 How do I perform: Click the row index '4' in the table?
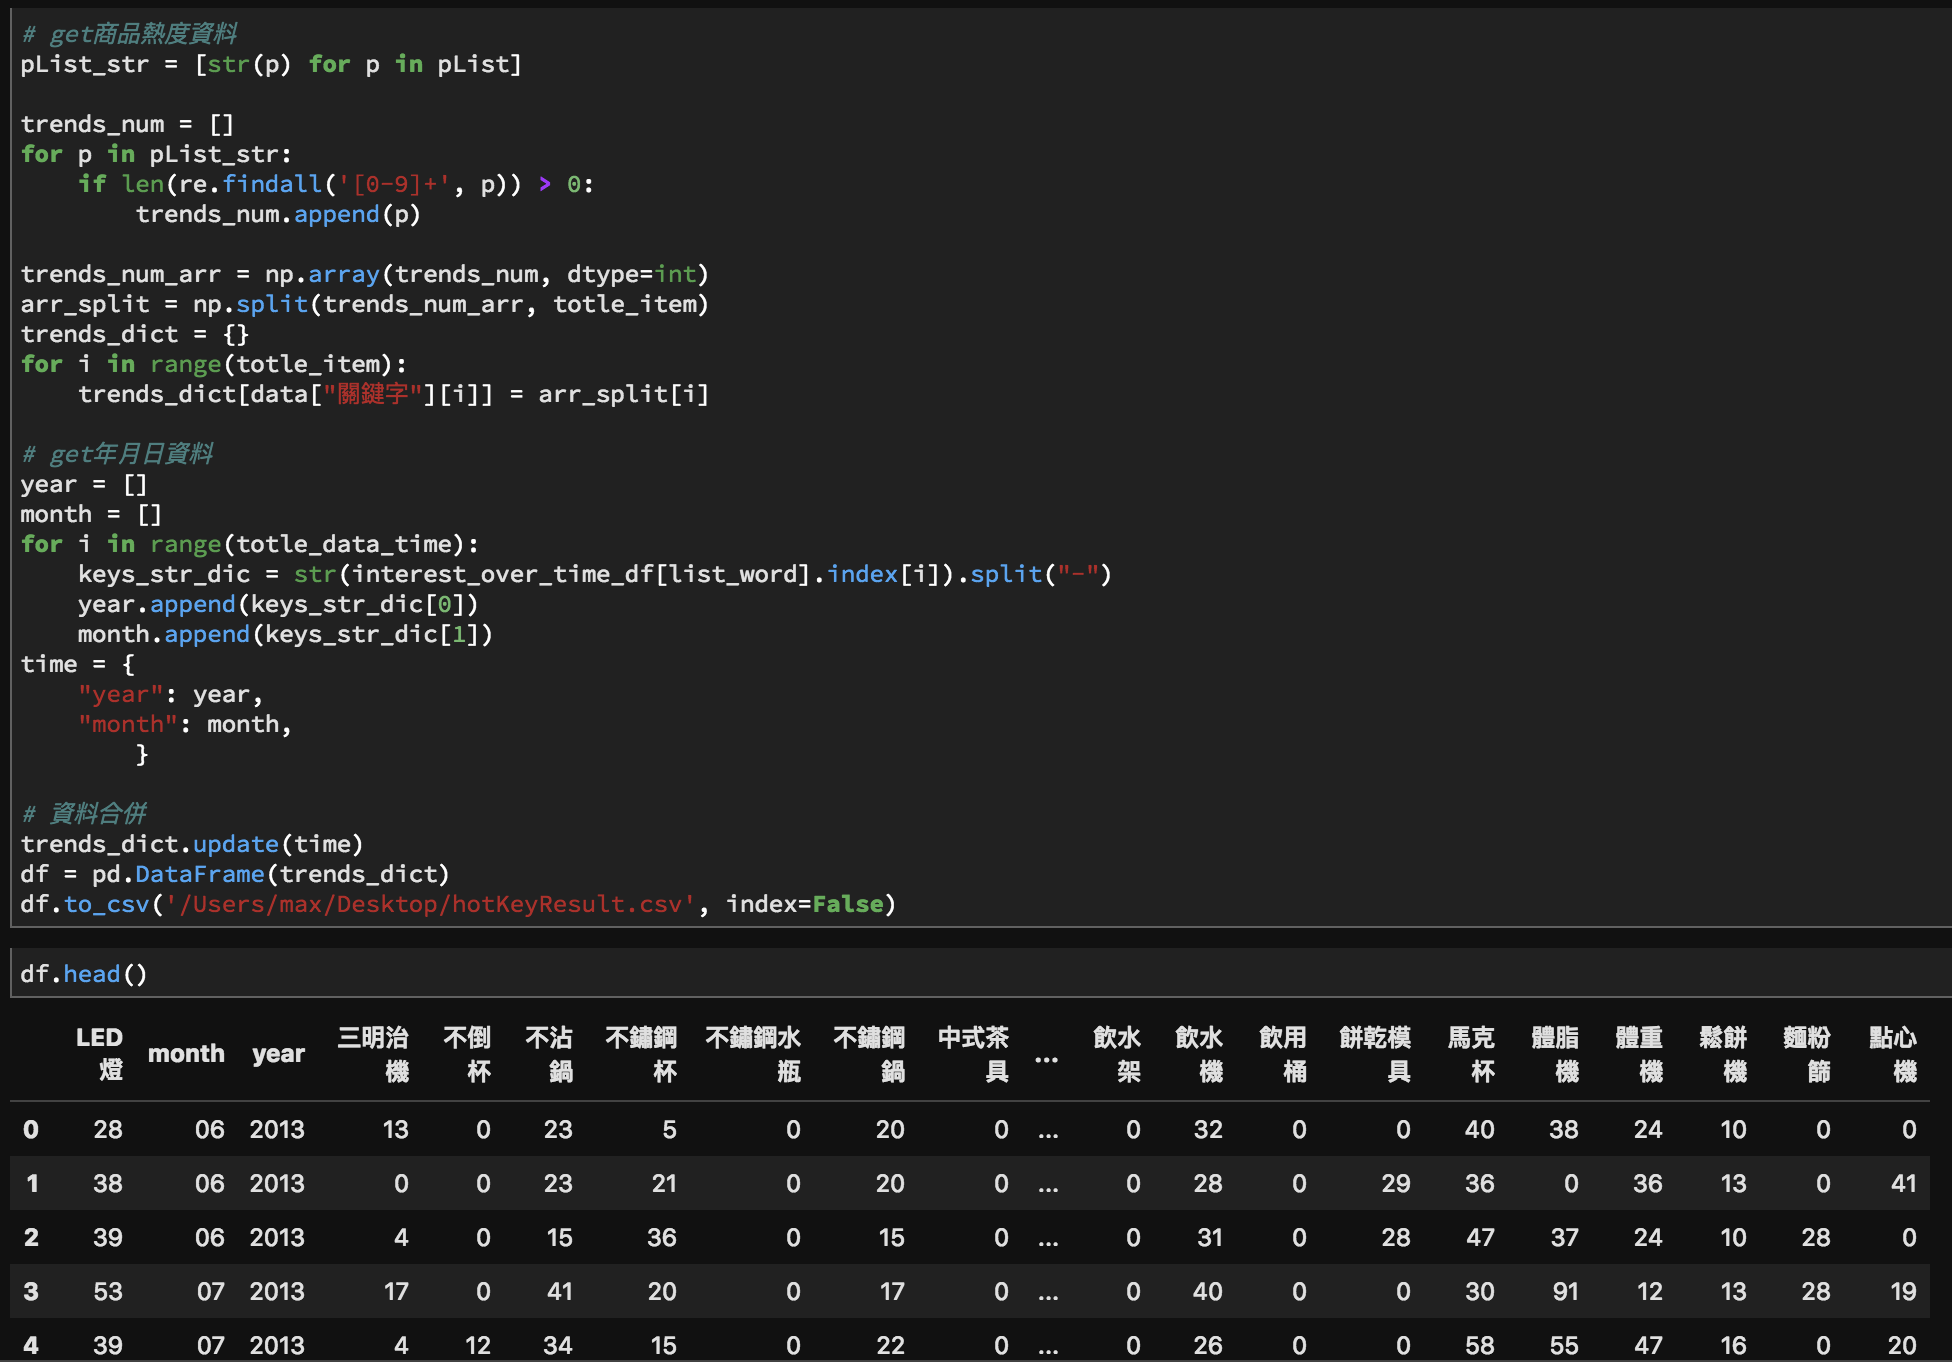point(31,1345)
